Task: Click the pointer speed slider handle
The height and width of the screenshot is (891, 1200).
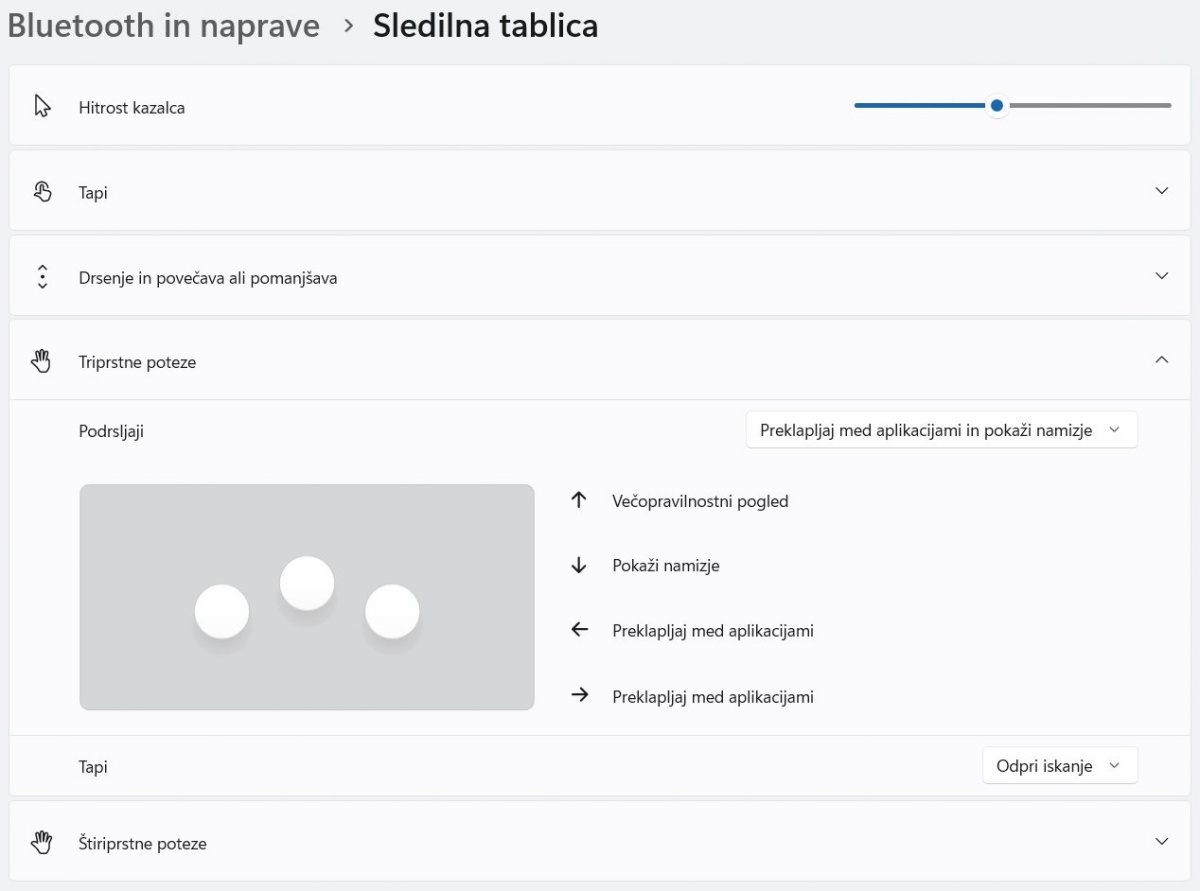Action: [996, 105]
